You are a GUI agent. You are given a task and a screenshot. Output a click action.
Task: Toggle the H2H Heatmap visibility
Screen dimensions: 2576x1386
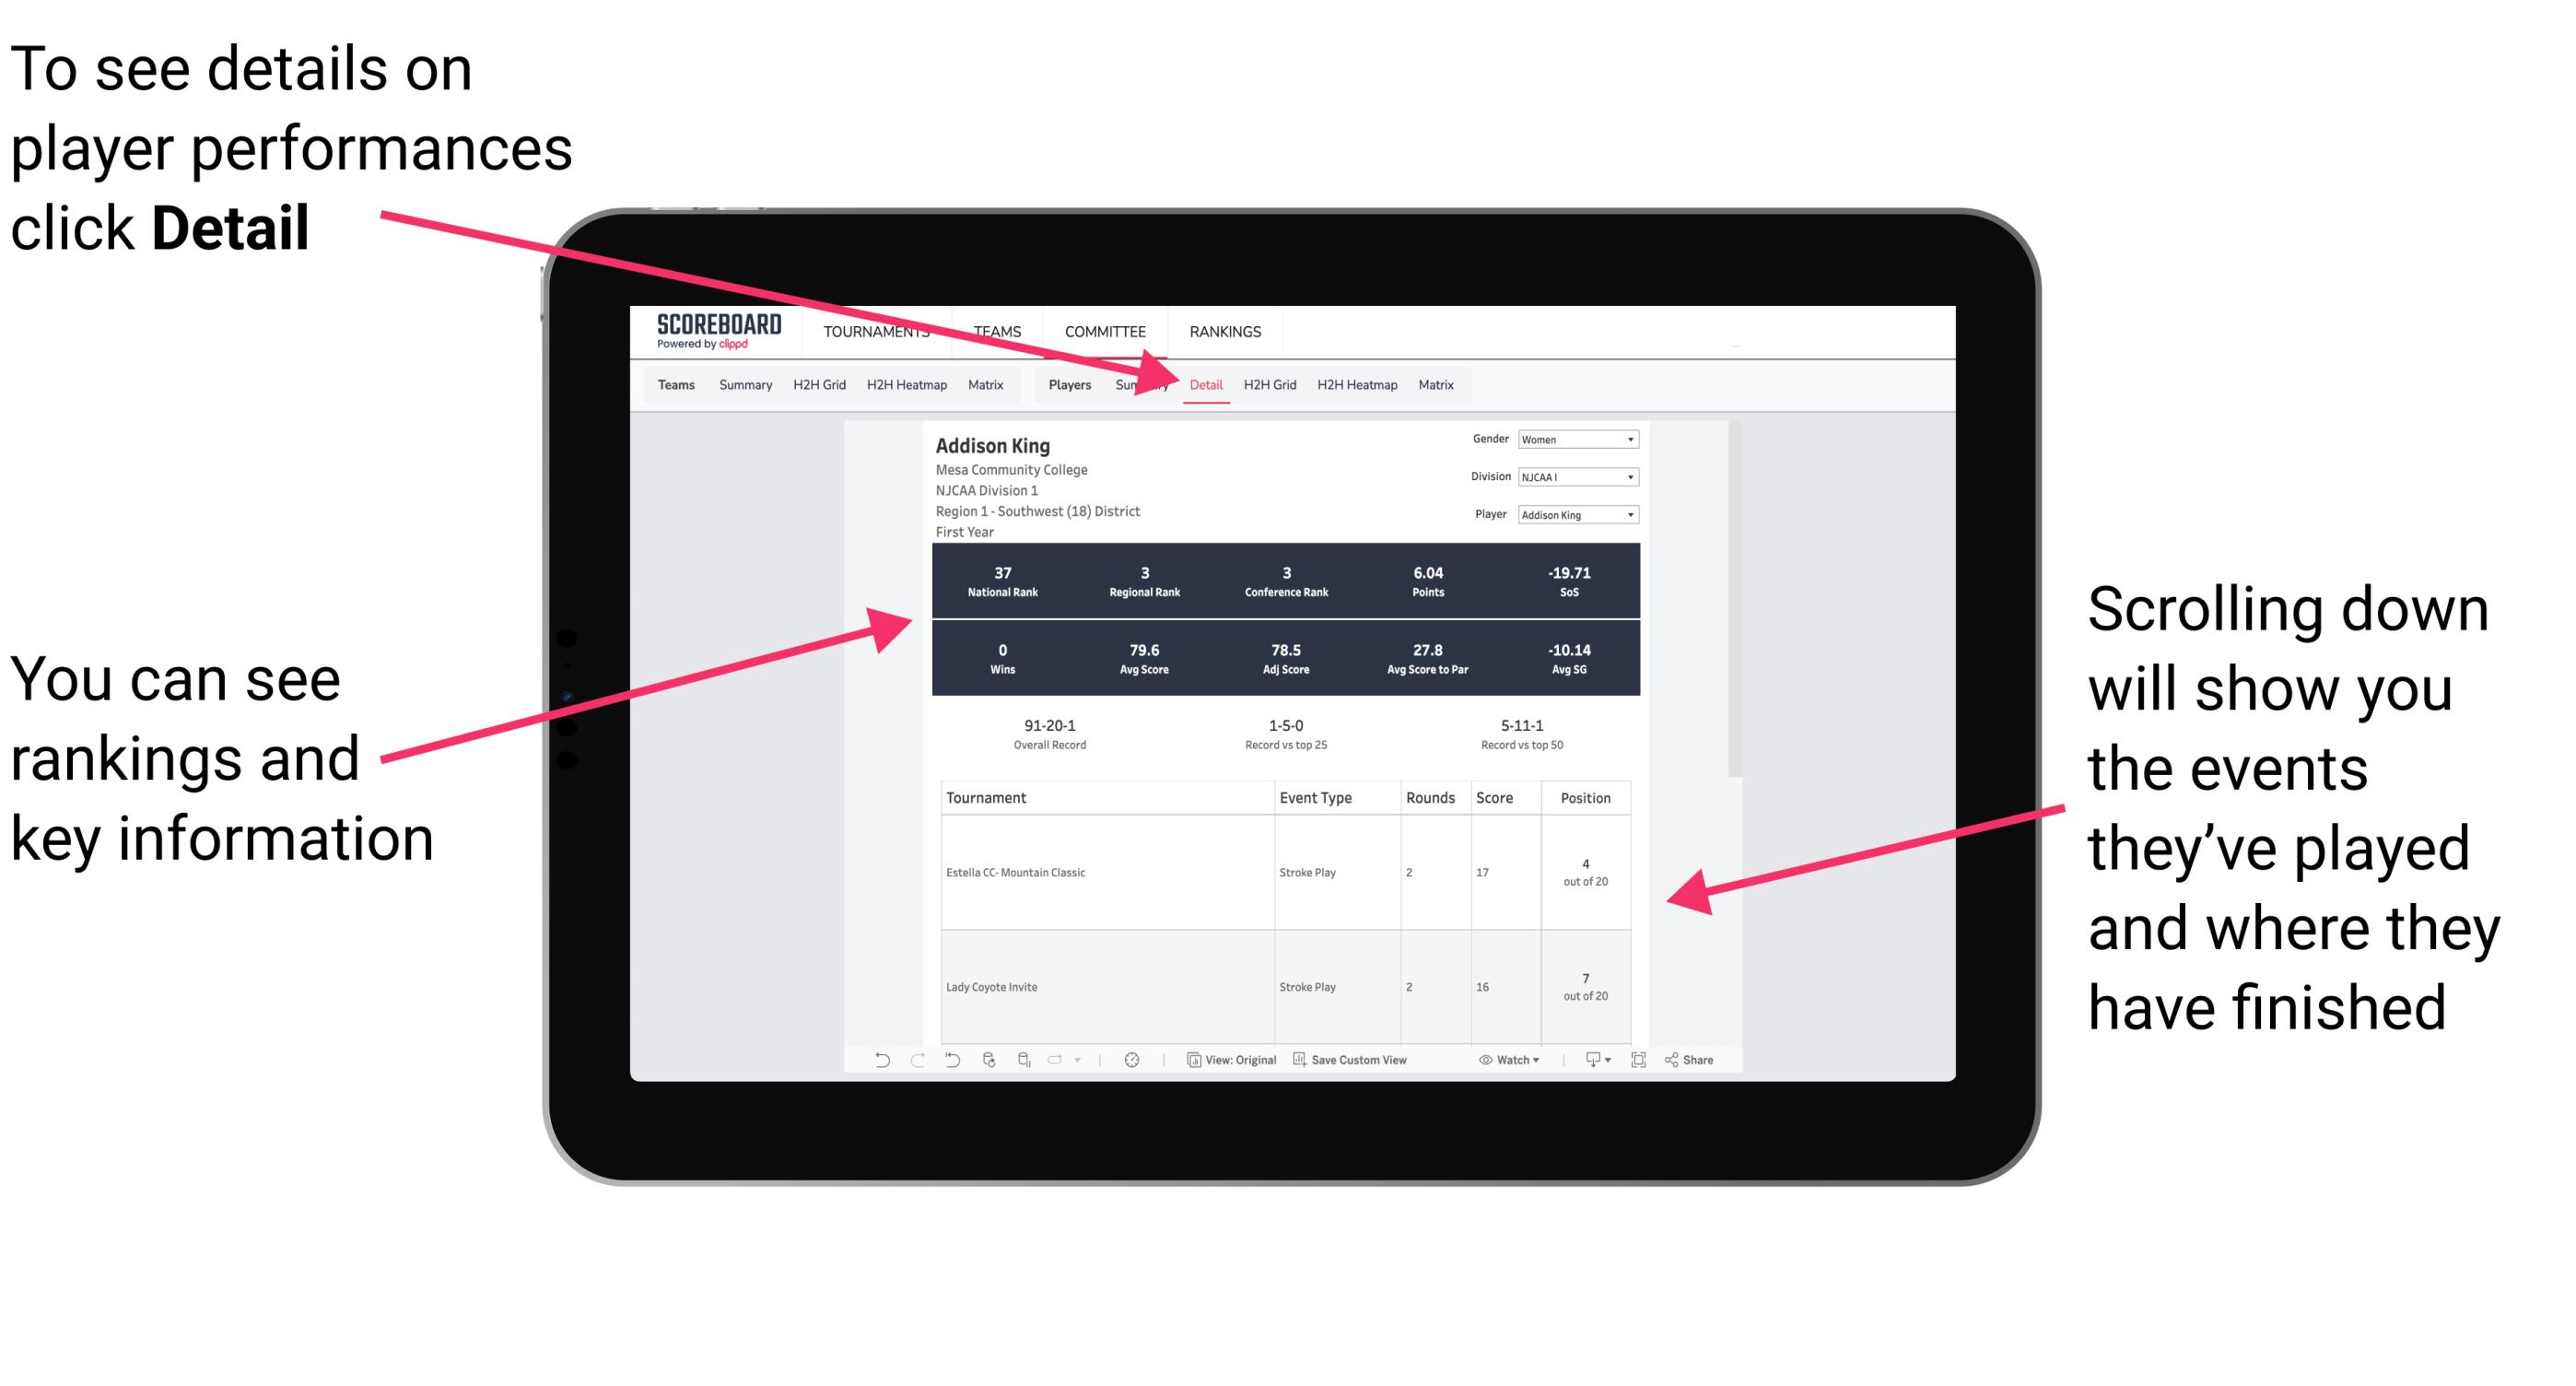point(1356,382)
